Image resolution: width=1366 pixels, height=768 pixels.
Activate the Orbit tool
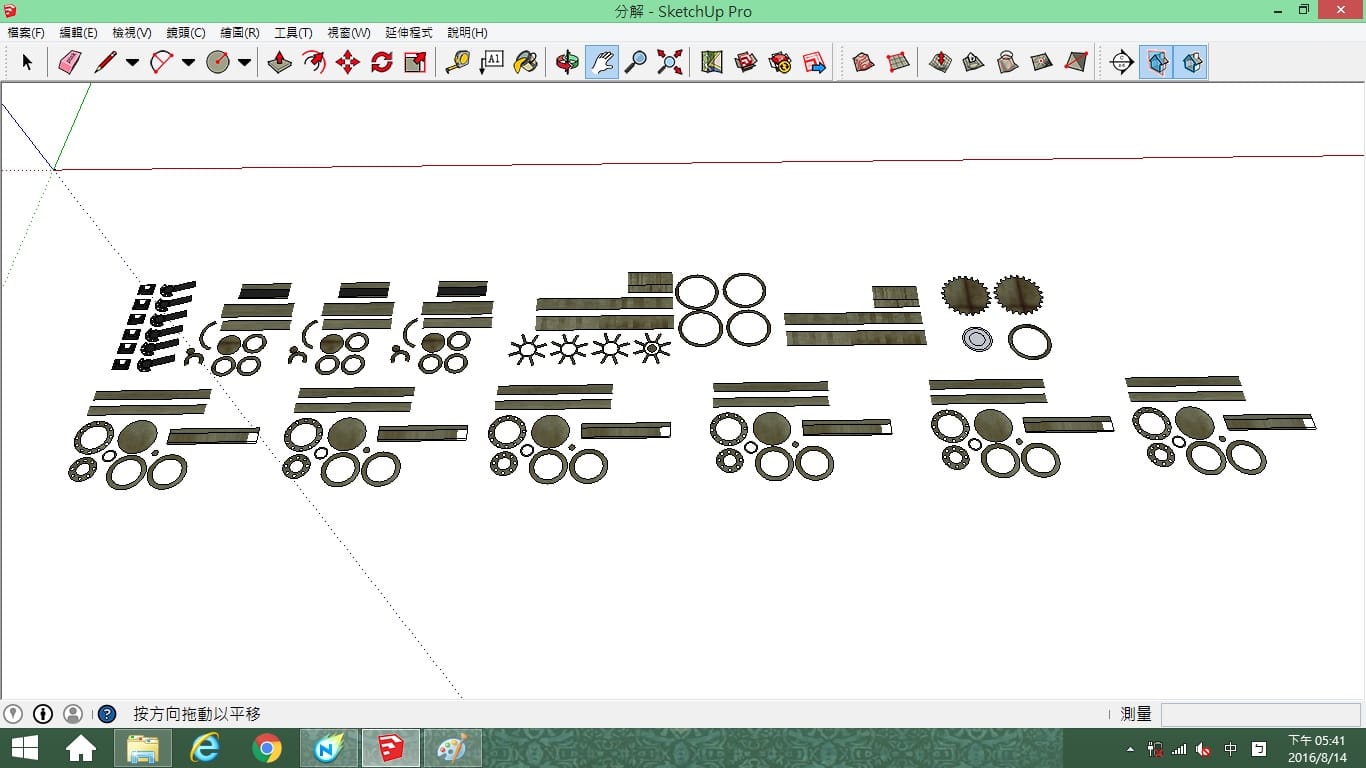(568, 62)
